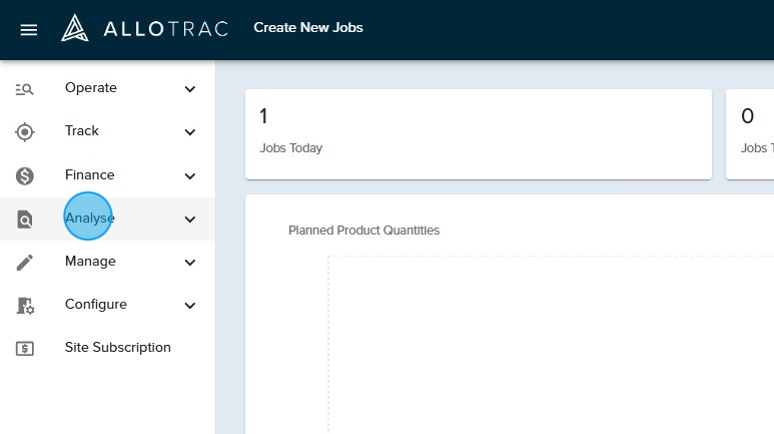Select the Manage menu label
Image resolution: width=774 pixels, height=434 pixels.
point(90,261)
